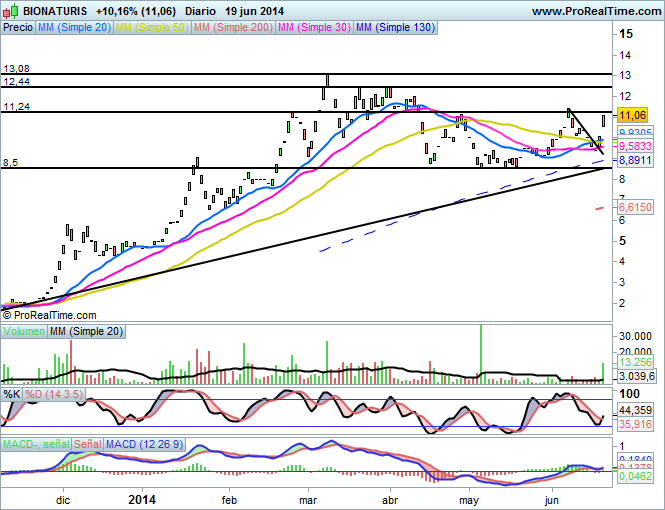Click the MM (Simple 200) label
The height and width of the screenshot is (510, 665).
[231, 29]
